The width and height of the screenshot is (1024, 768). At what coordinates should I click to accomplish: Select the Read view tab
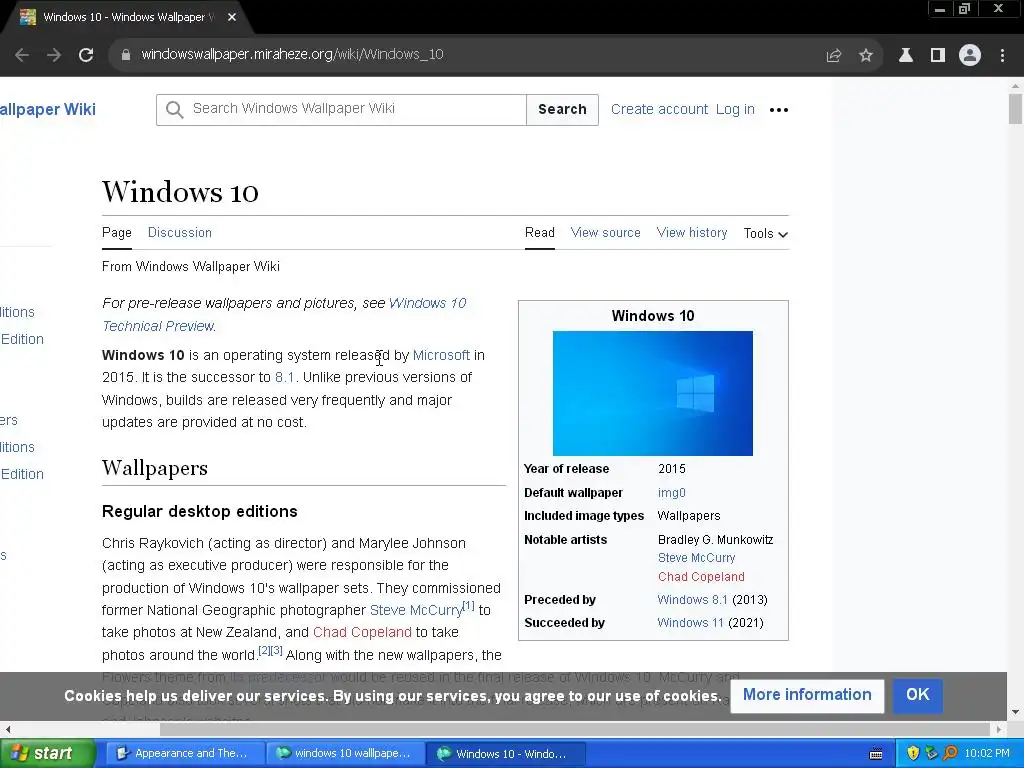click(539, 232)
